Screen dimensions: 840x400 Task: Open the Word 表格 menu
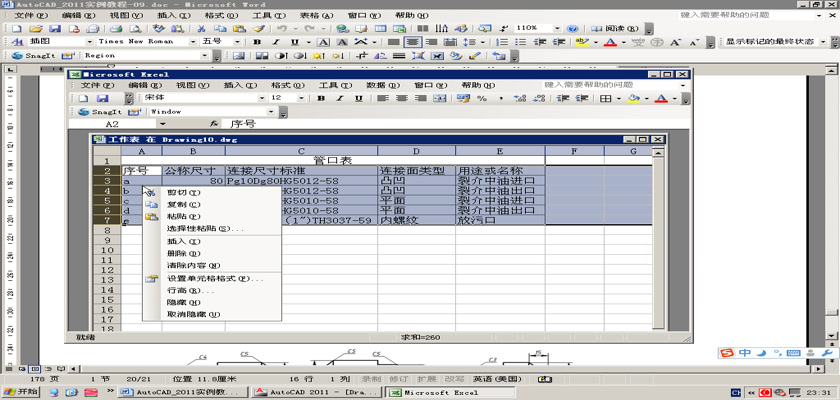click(x=316, y=16)
